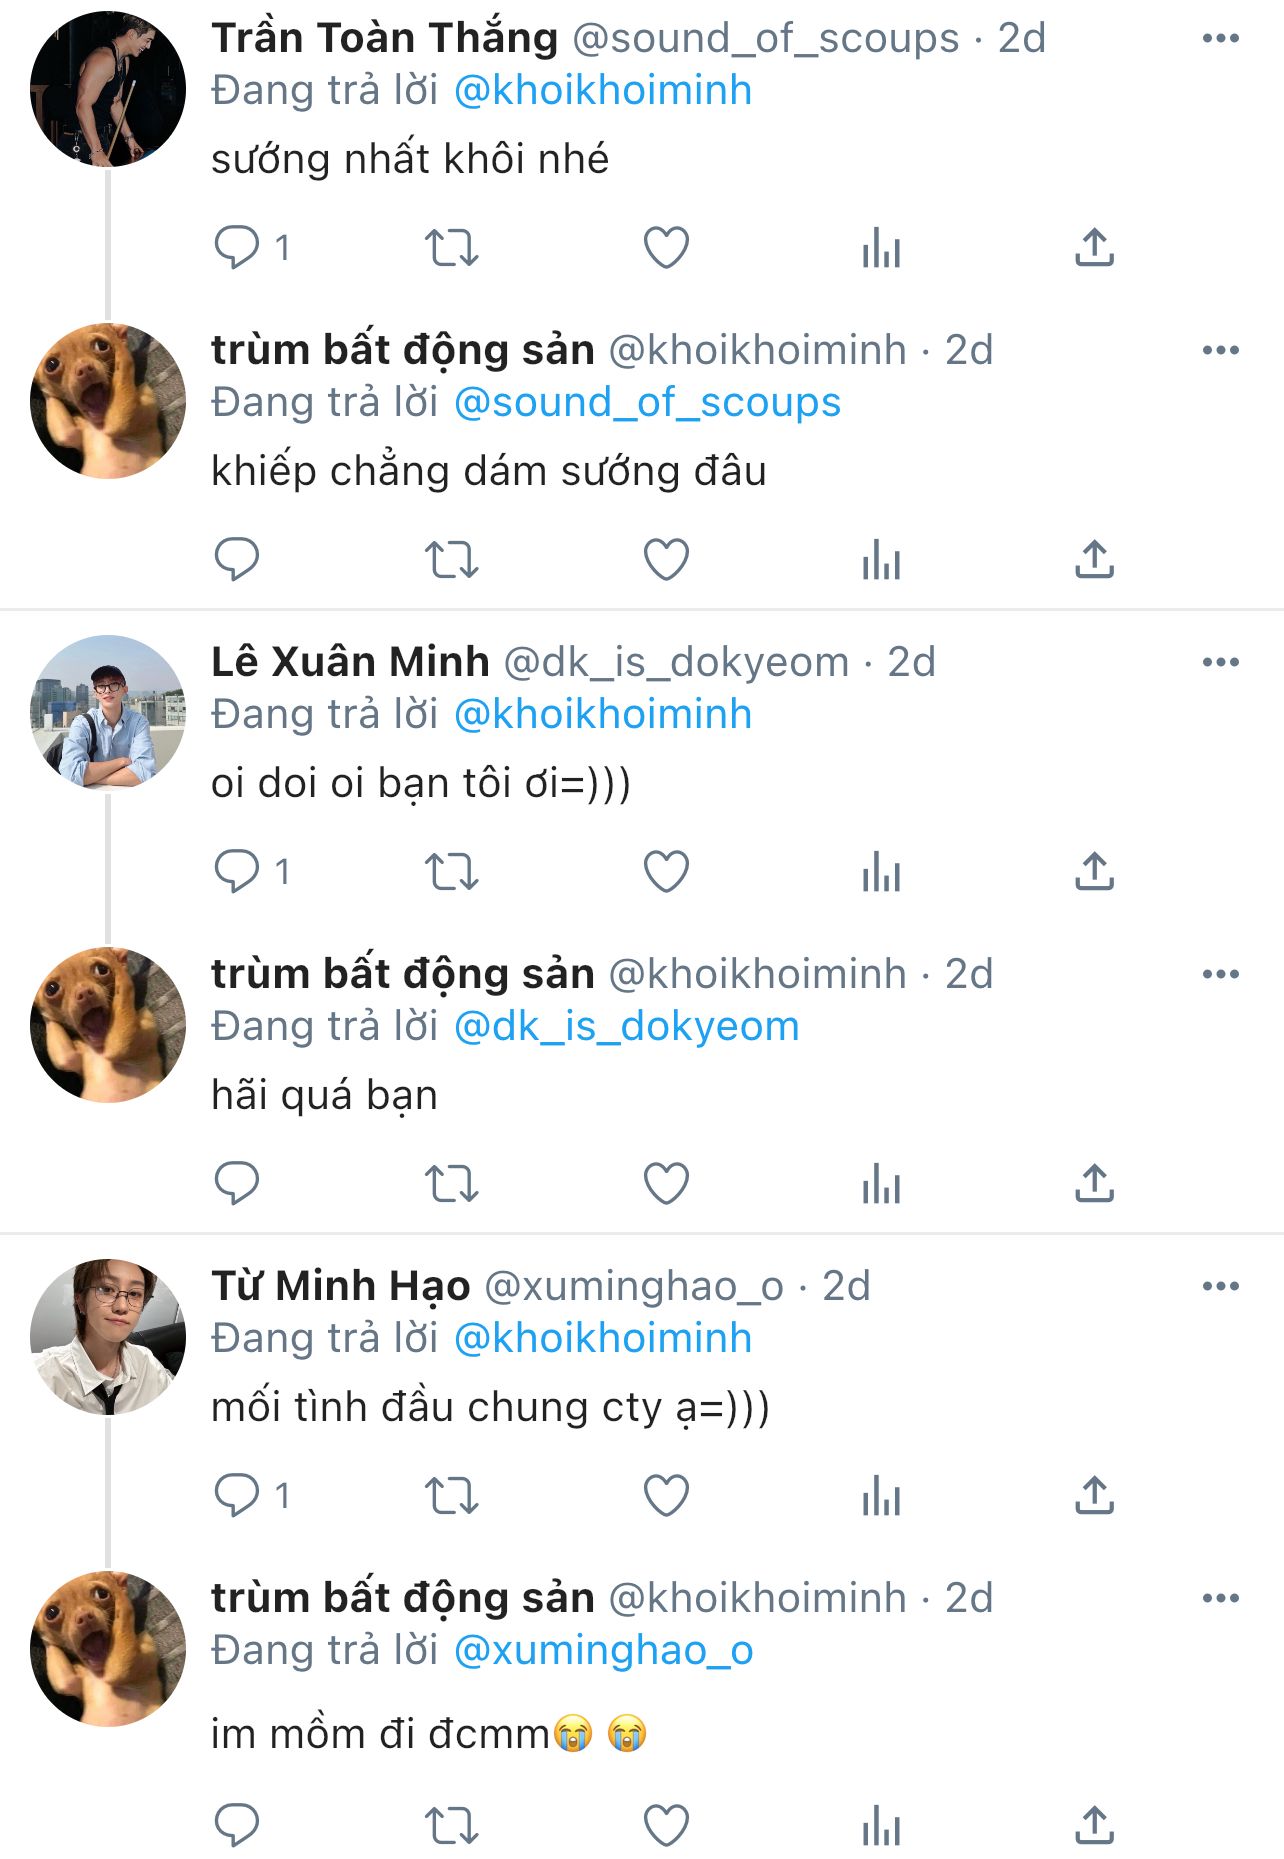Open more options on Trần Toàn Thắng's tweet

click(x=1220, y=39)
